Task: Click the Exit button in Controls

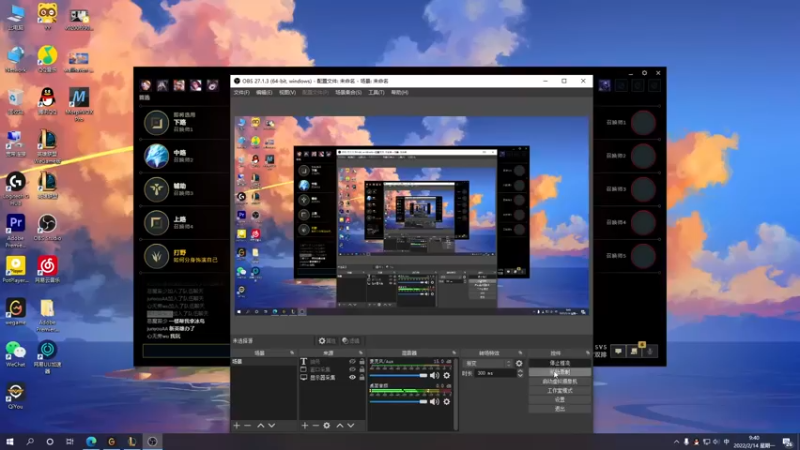Action: tap(560, 409)
